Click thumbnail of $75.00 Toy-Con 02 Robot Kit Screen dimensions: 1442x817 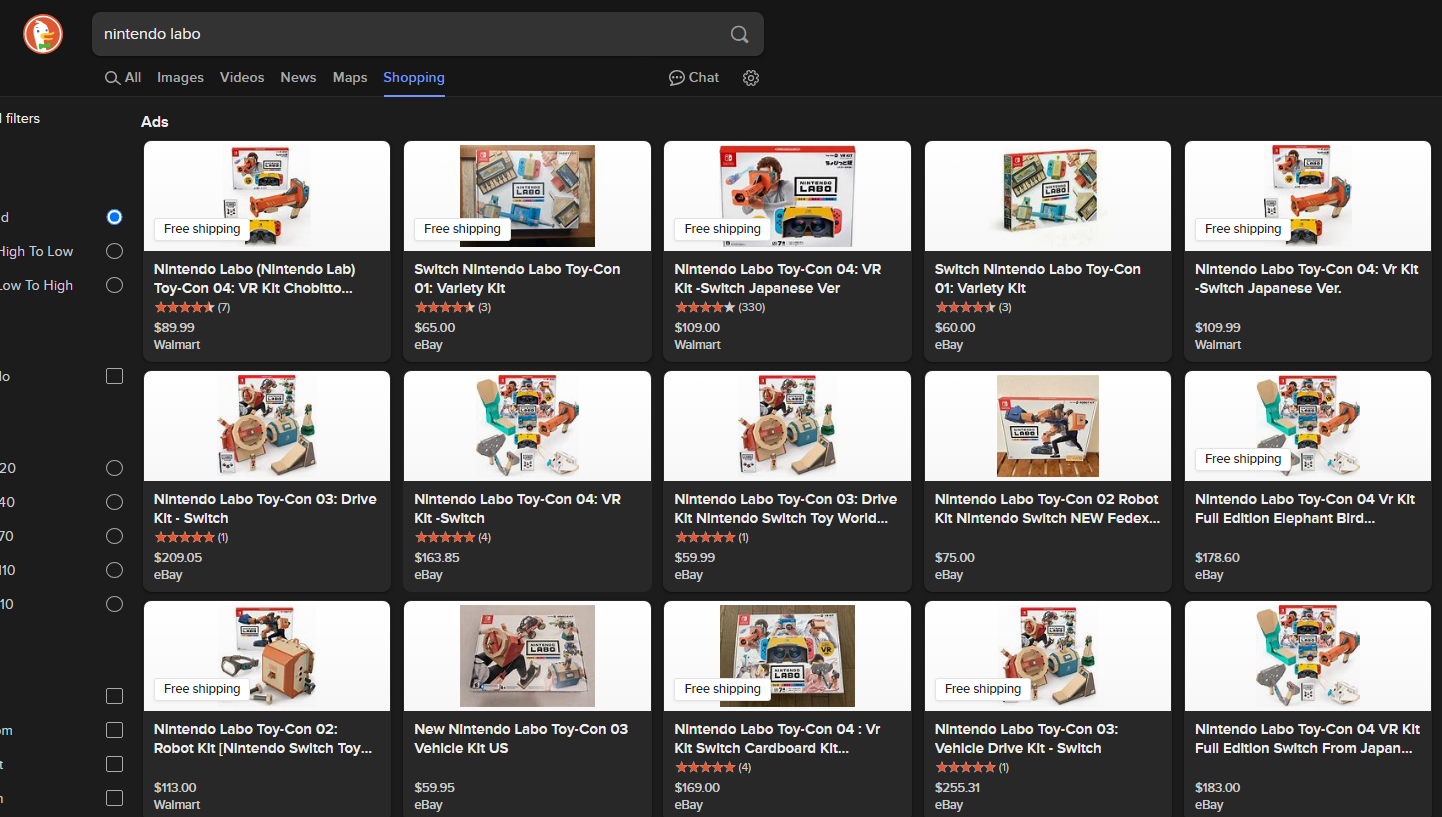tap(1048, 426)
